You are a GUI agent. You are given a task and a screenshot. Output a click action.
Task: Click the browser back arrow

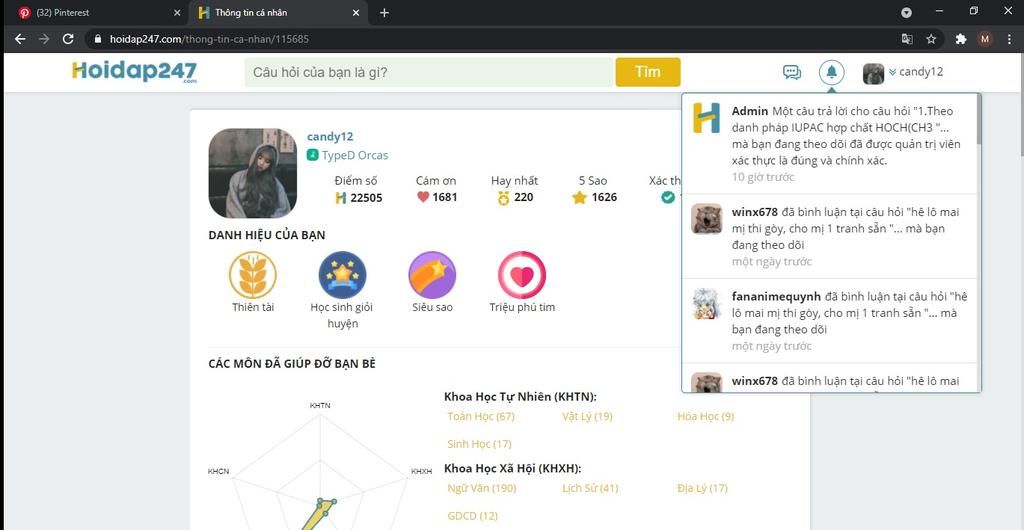[x=20, y=39]
